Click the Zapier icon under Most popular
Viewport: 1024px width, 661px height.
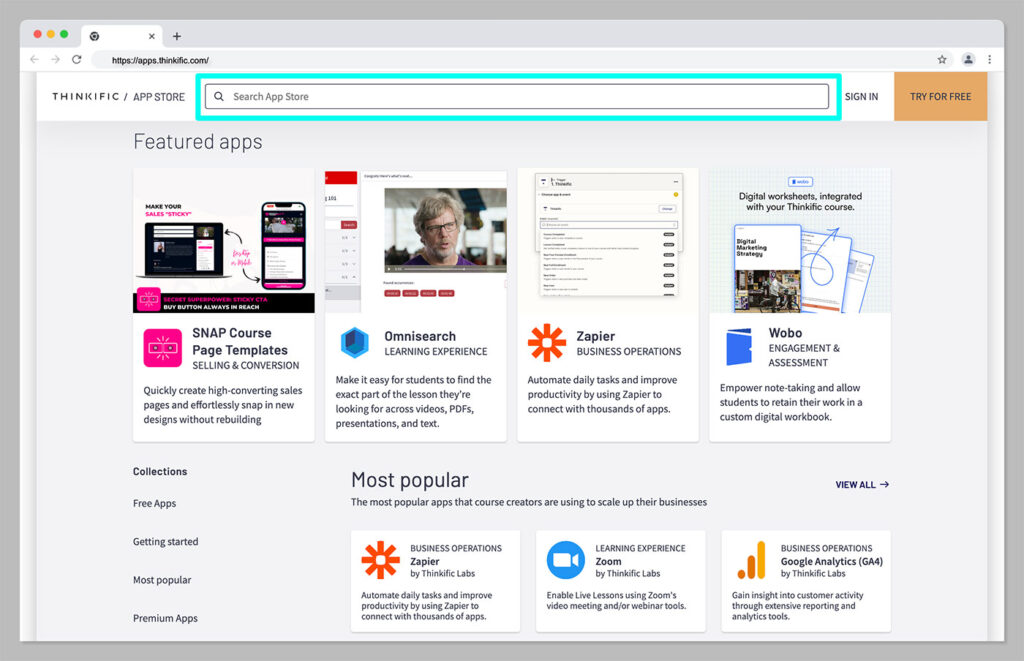380,560
